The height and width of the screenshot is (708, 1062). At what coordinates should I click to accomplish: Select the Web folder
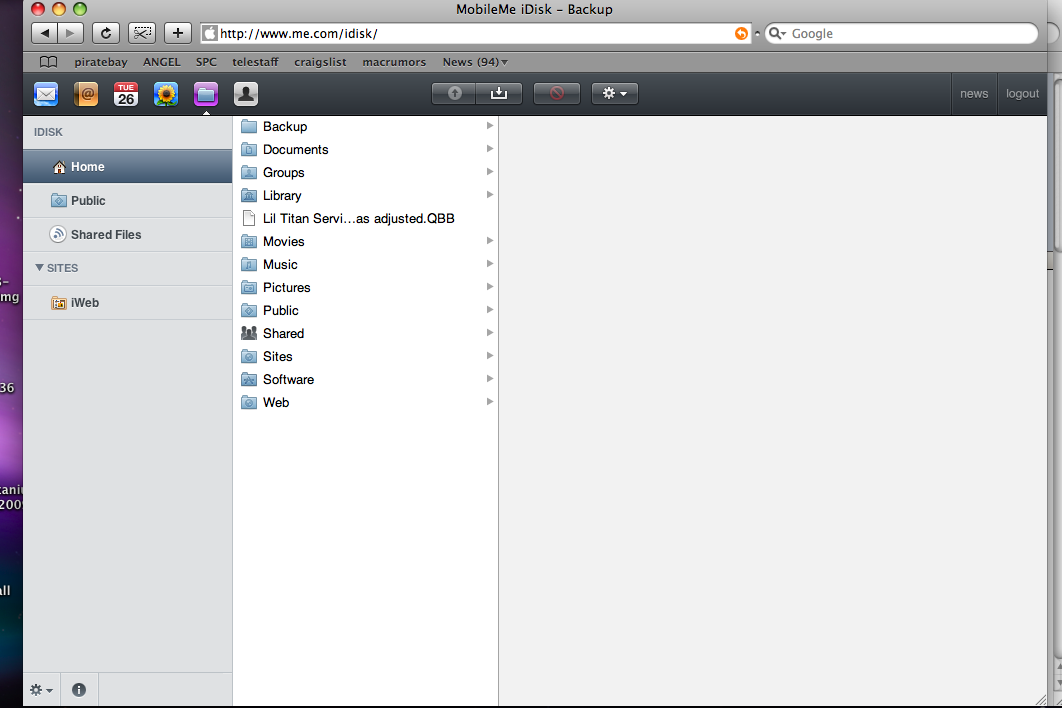click(366, 403)
